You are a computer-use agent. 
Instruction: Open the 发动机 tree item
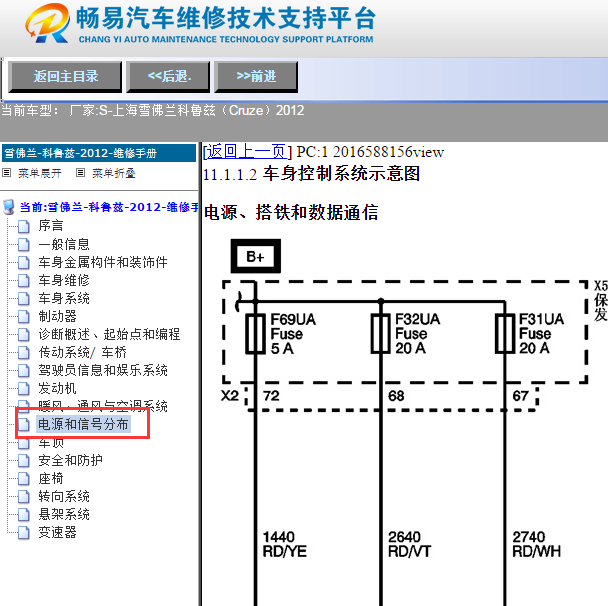[x=57, y=388]
